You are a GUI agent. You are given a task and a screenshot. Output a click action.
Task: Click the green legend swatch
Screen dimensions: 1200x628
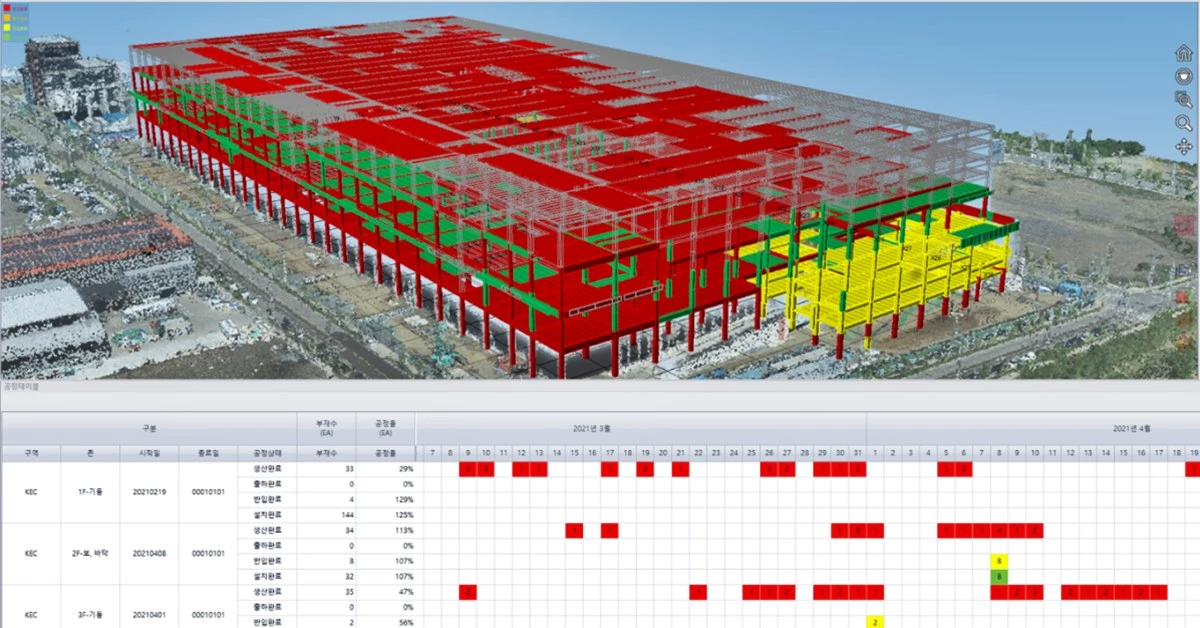7,38
